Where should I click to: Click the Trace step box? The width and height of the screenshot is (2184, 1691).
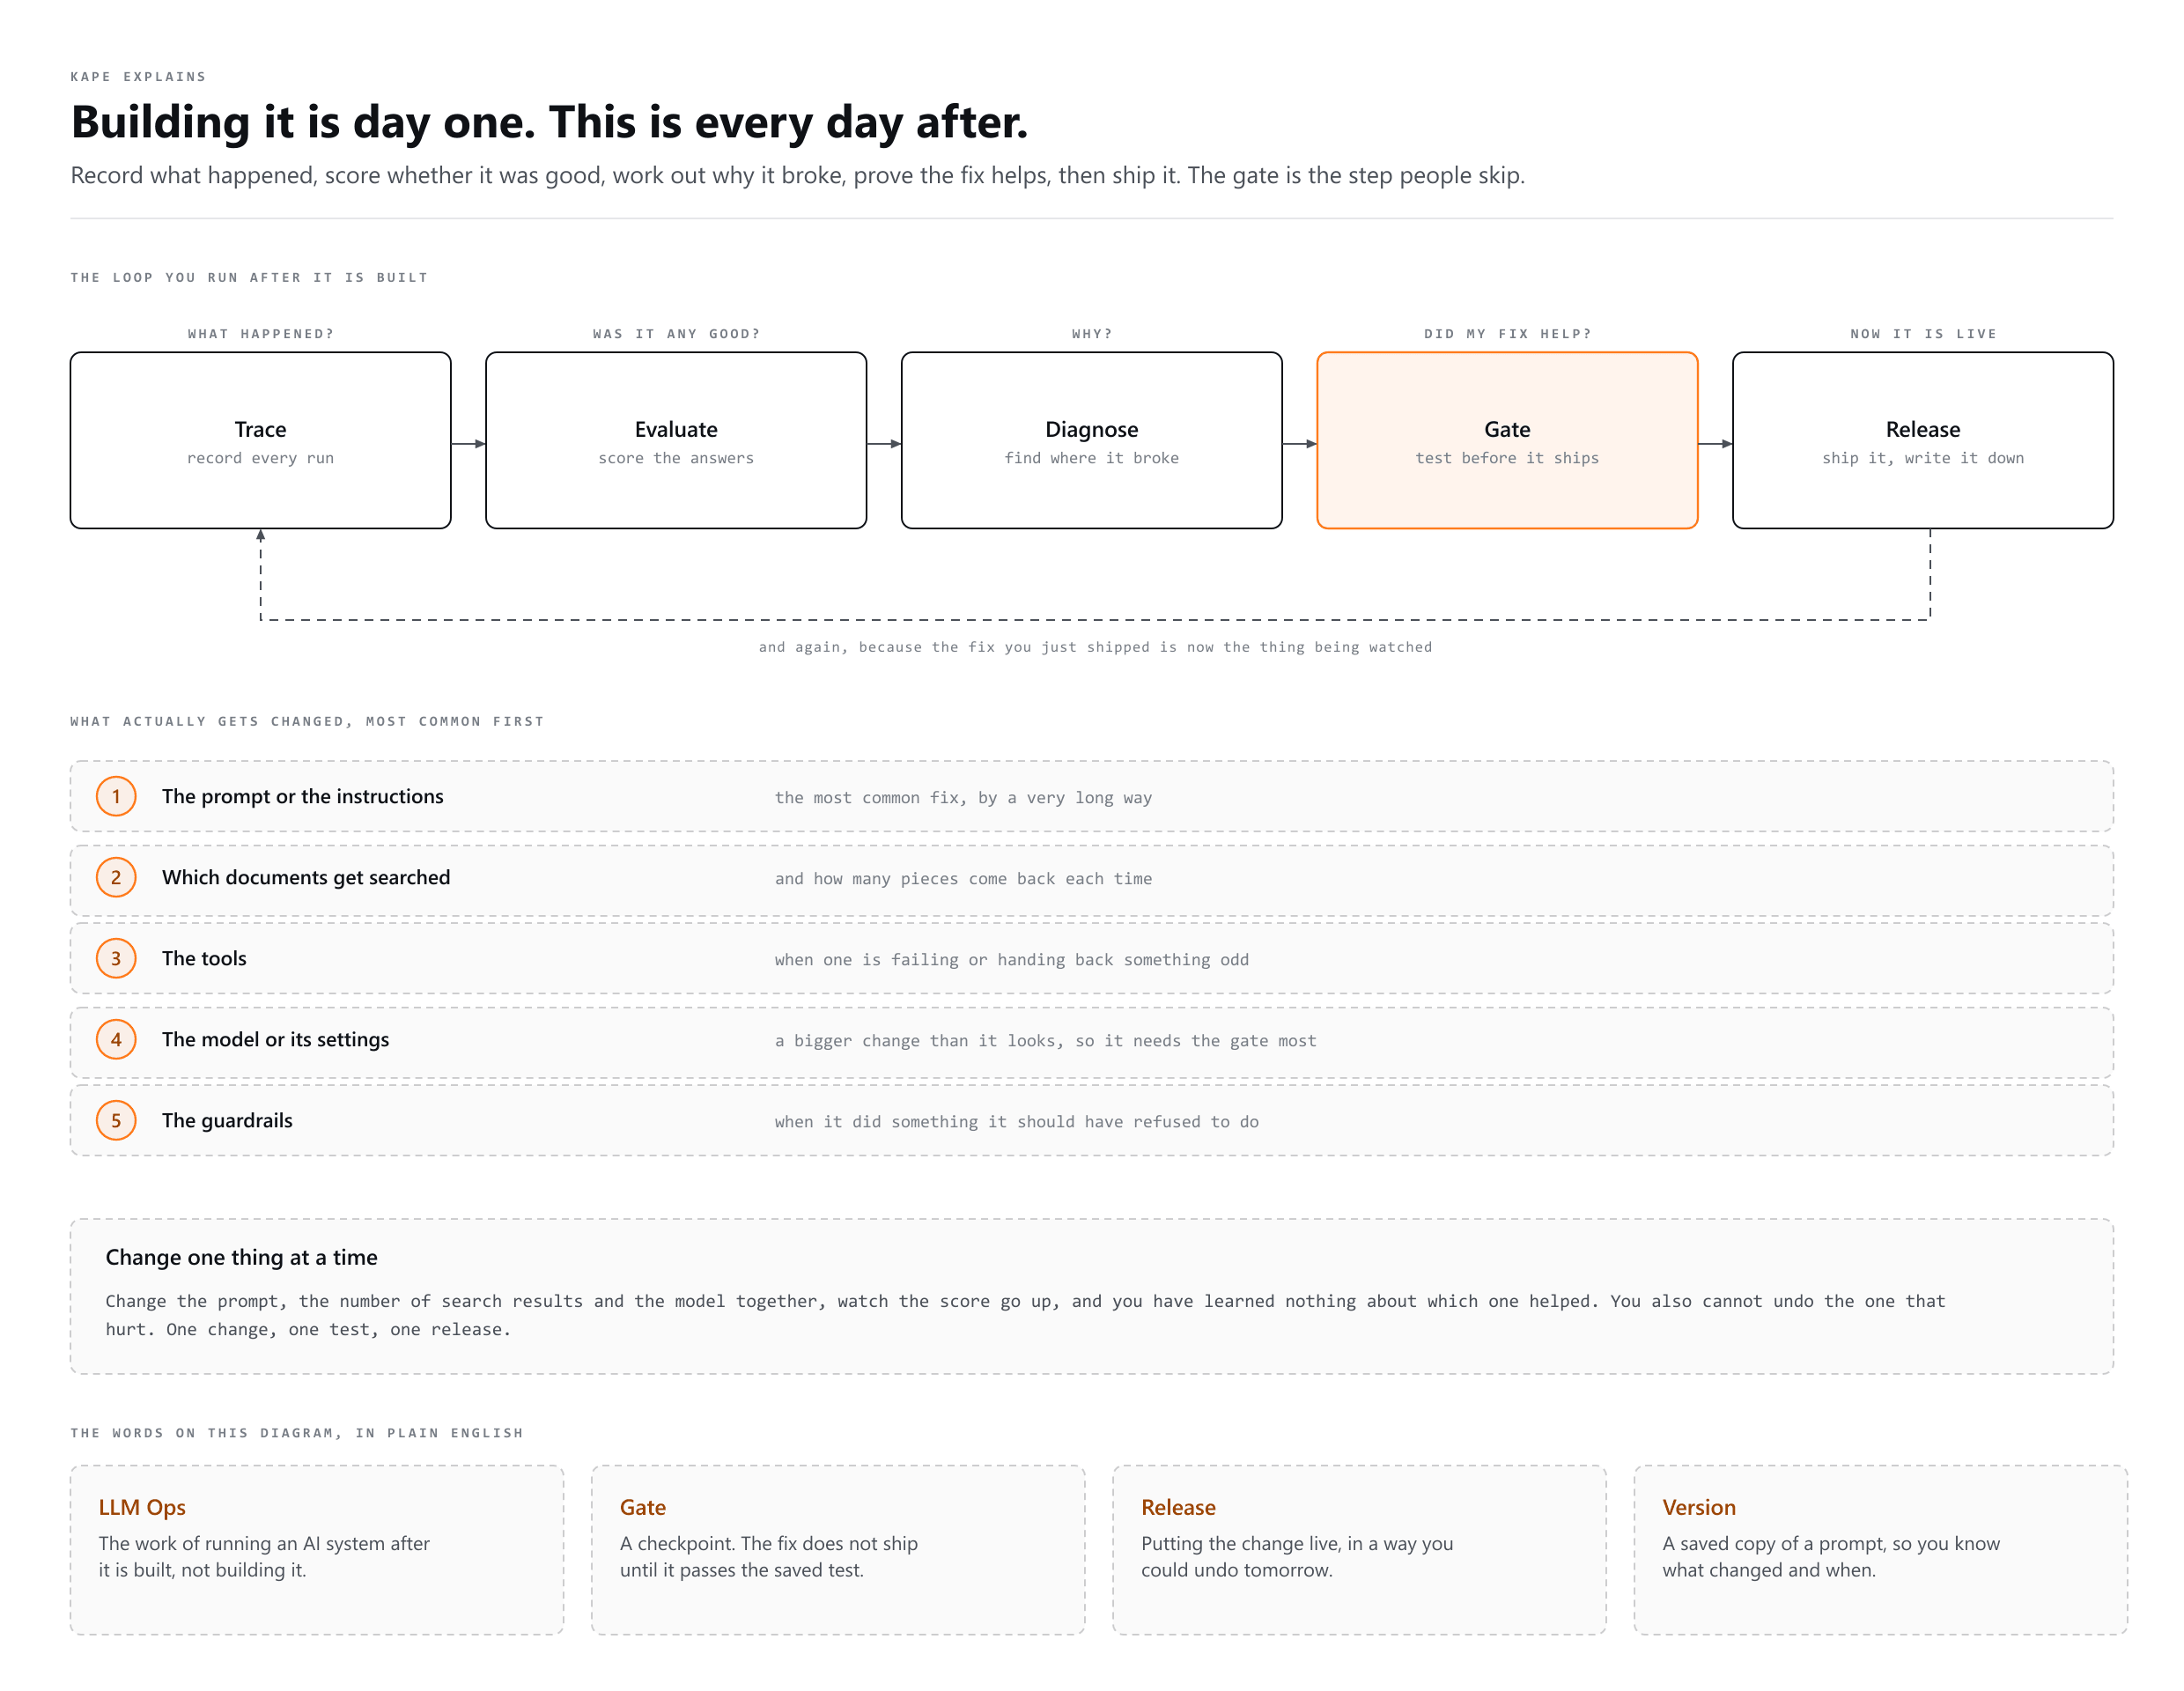(x=260, y=440)
